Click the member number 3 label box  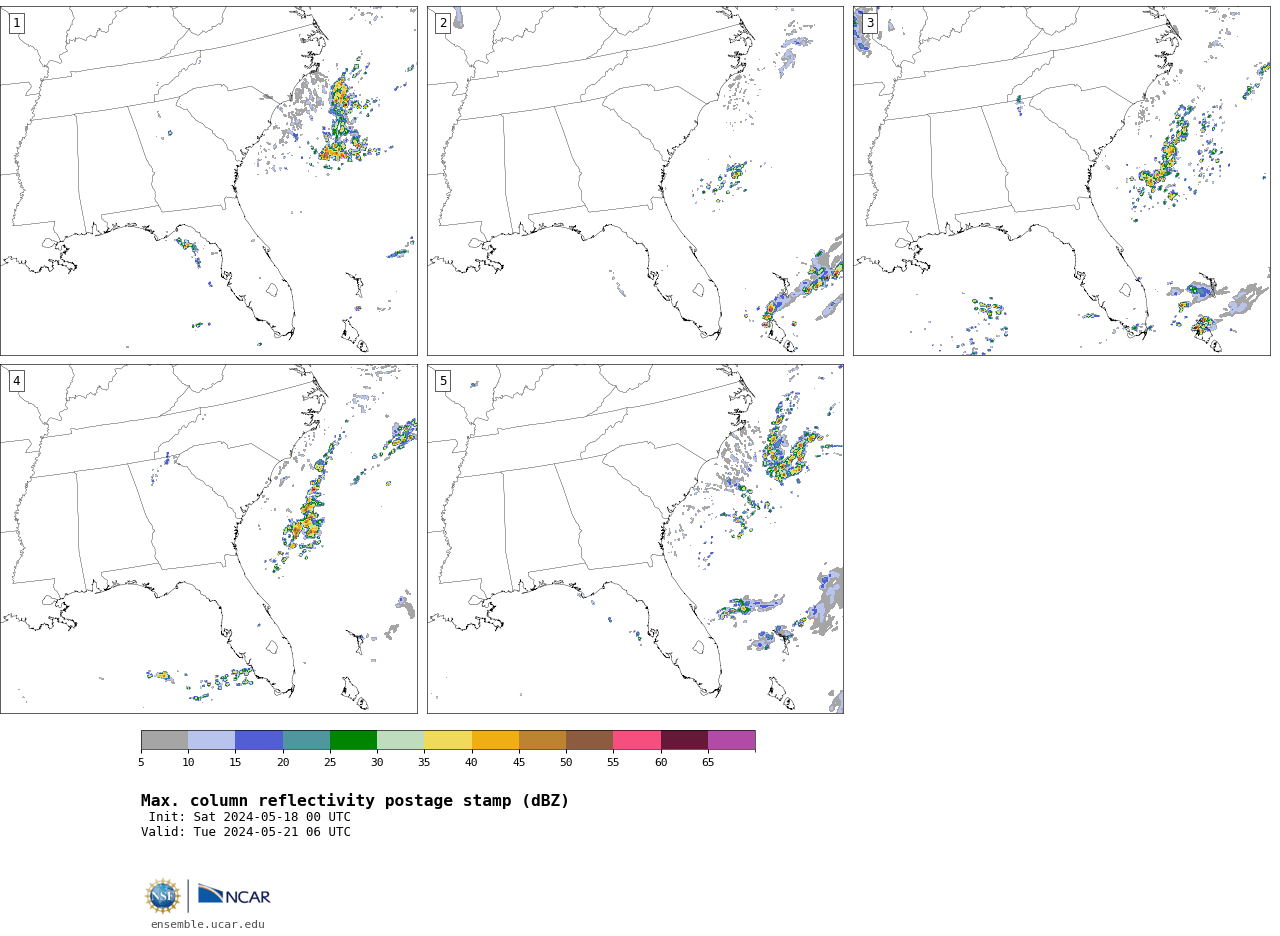coord(870,23)
